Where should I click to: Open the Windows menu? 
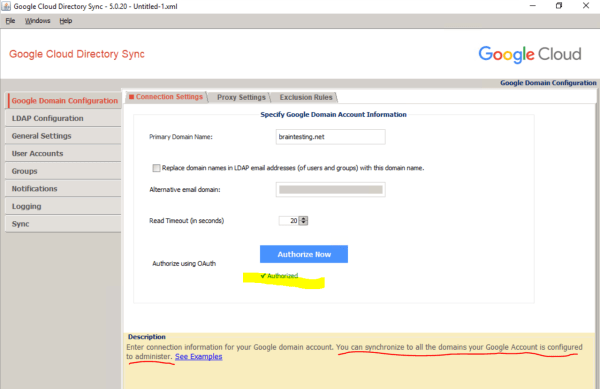pyautogui.click(x=38, y=21)
